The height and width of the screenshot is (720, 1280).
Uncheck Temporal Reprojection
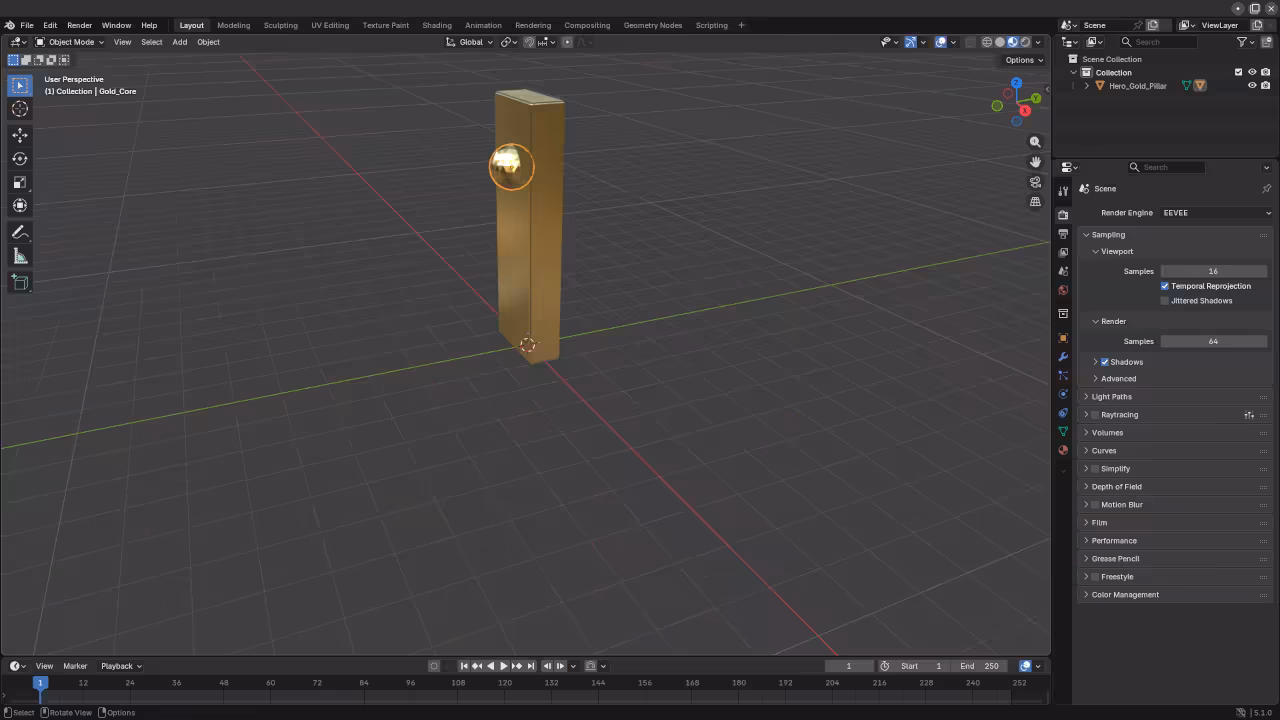1164,285
